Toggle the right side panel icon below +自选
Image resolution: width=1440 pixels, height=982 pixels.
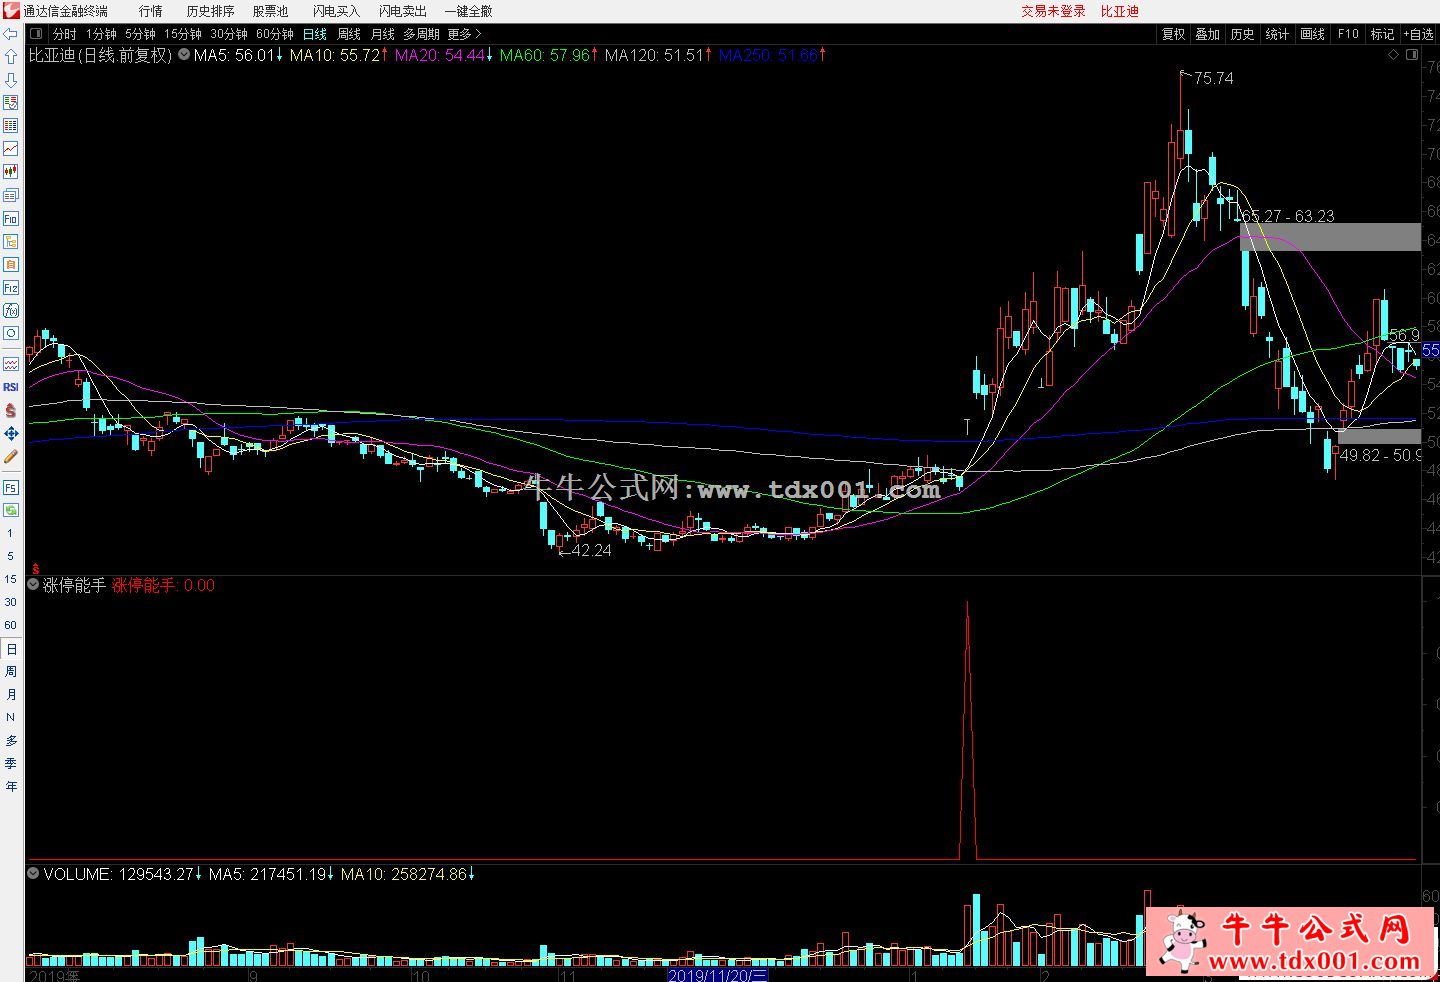click(1412, 55)
